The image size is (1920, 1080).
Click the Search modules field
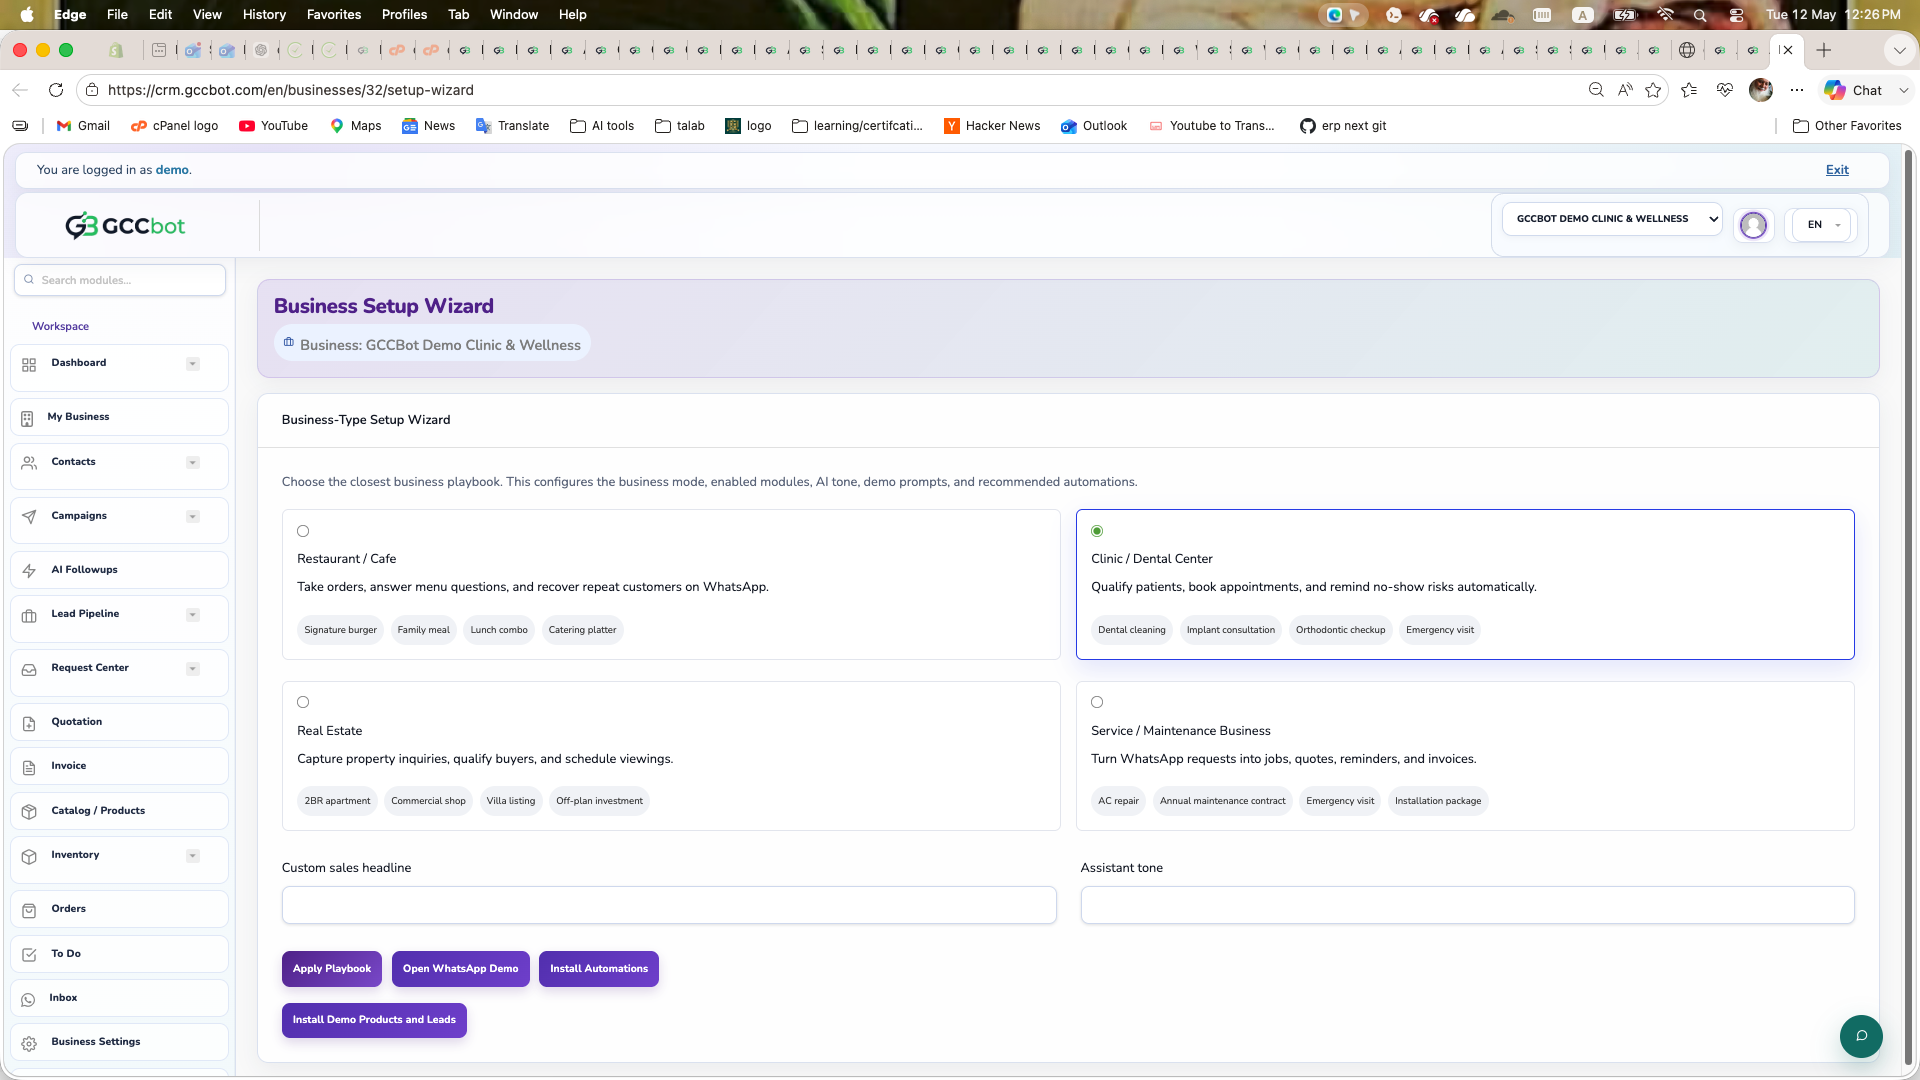click(120, 280)
